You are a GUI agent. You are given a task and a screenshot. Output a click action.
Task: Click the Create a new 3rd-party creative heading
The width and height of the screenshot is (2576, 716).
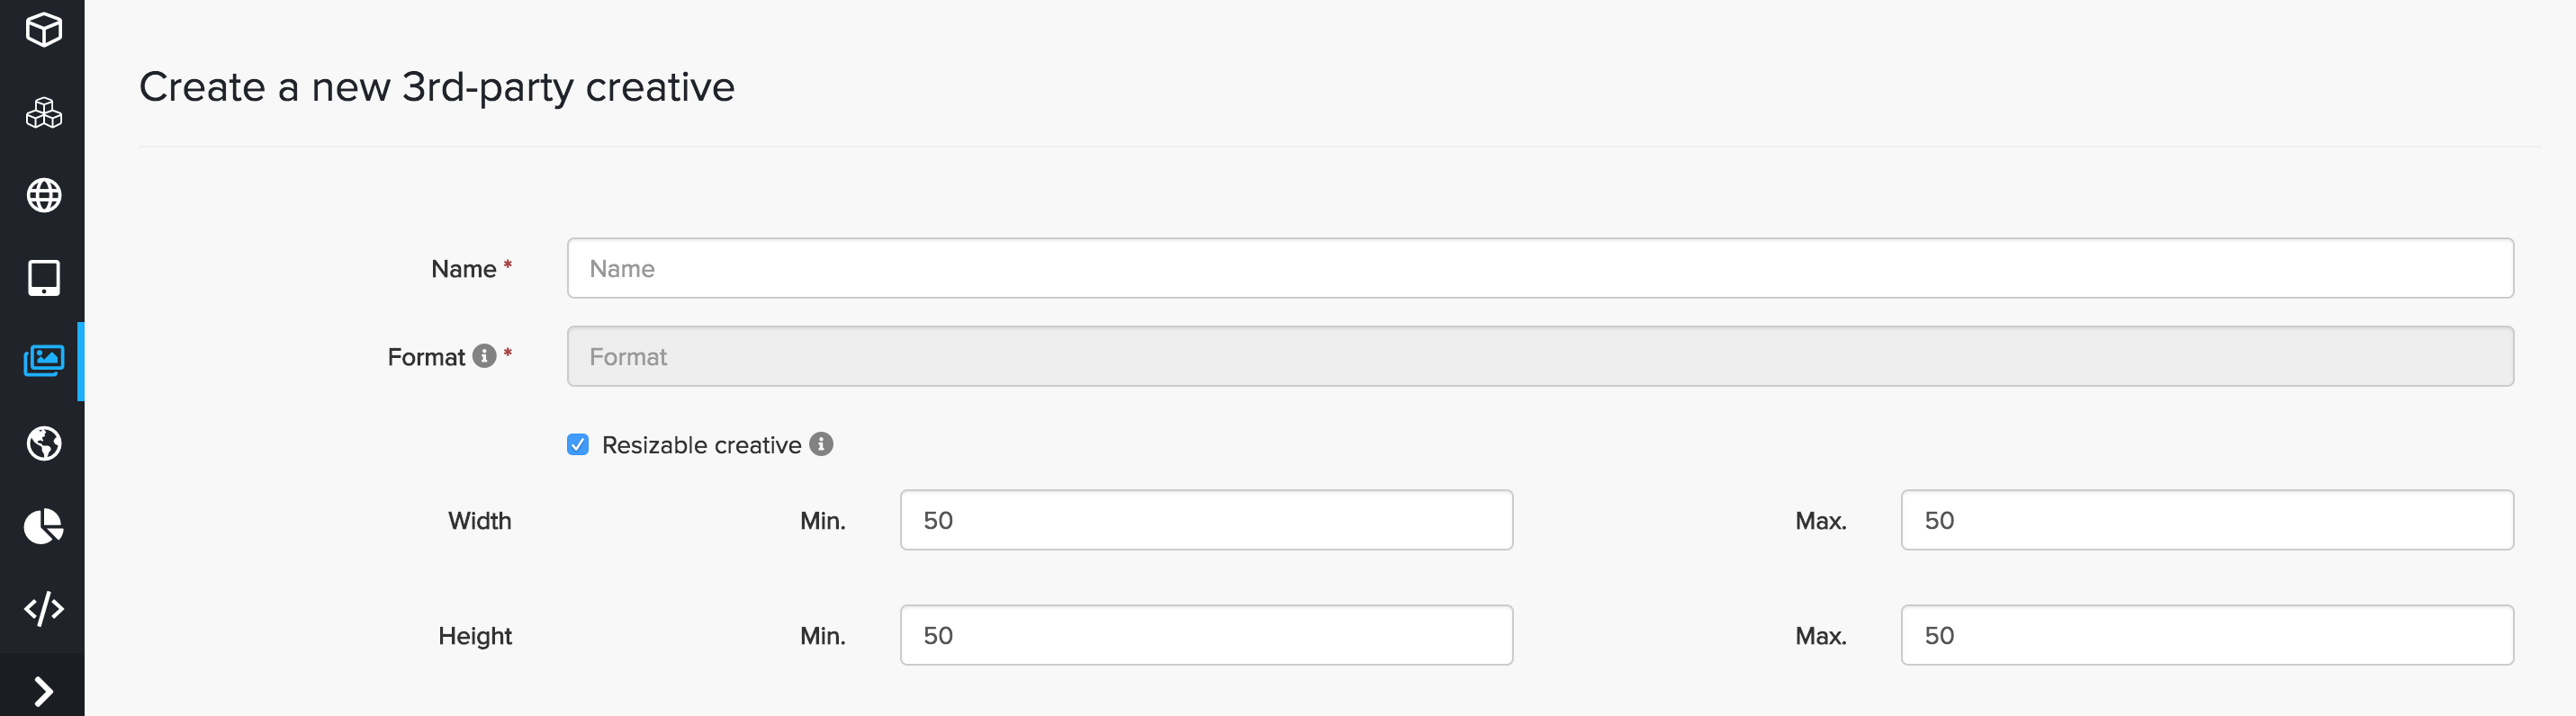[x=437, y=88]
